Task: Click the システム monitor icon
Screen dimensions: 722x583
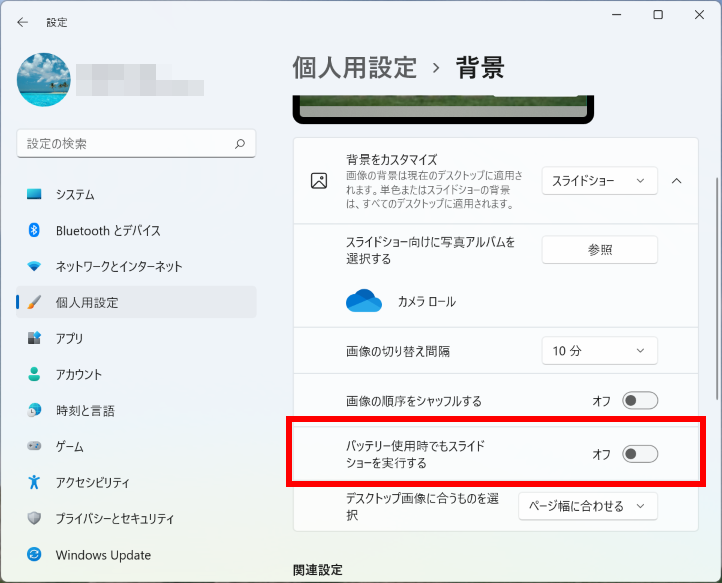Action: pyautogui.click(x=34, y=194)
